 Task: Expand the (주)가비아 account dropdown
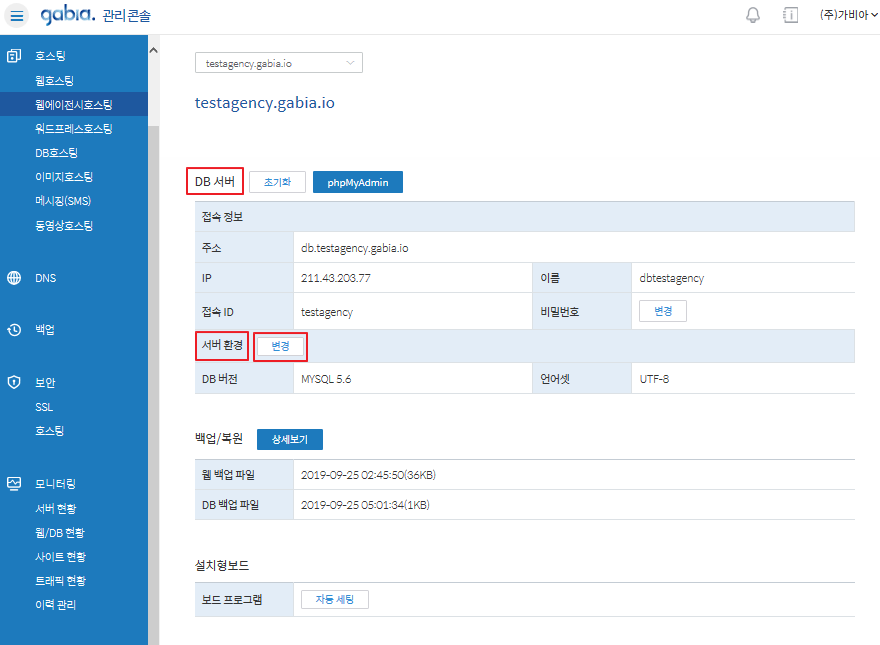tap(848, 15)
